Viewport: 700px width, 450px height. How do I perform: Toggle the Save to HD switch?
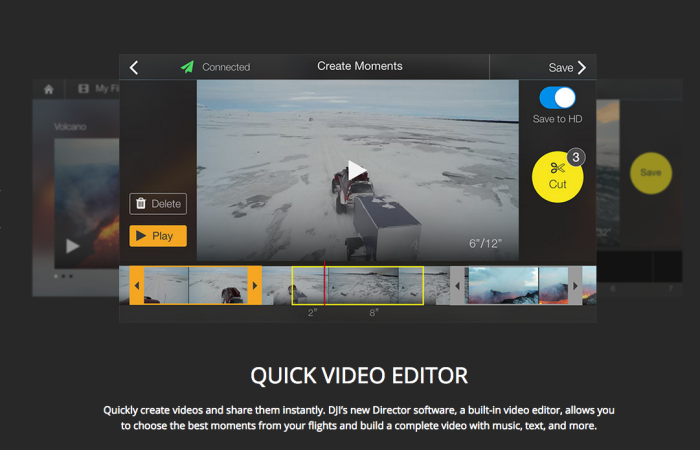[557, 98]
